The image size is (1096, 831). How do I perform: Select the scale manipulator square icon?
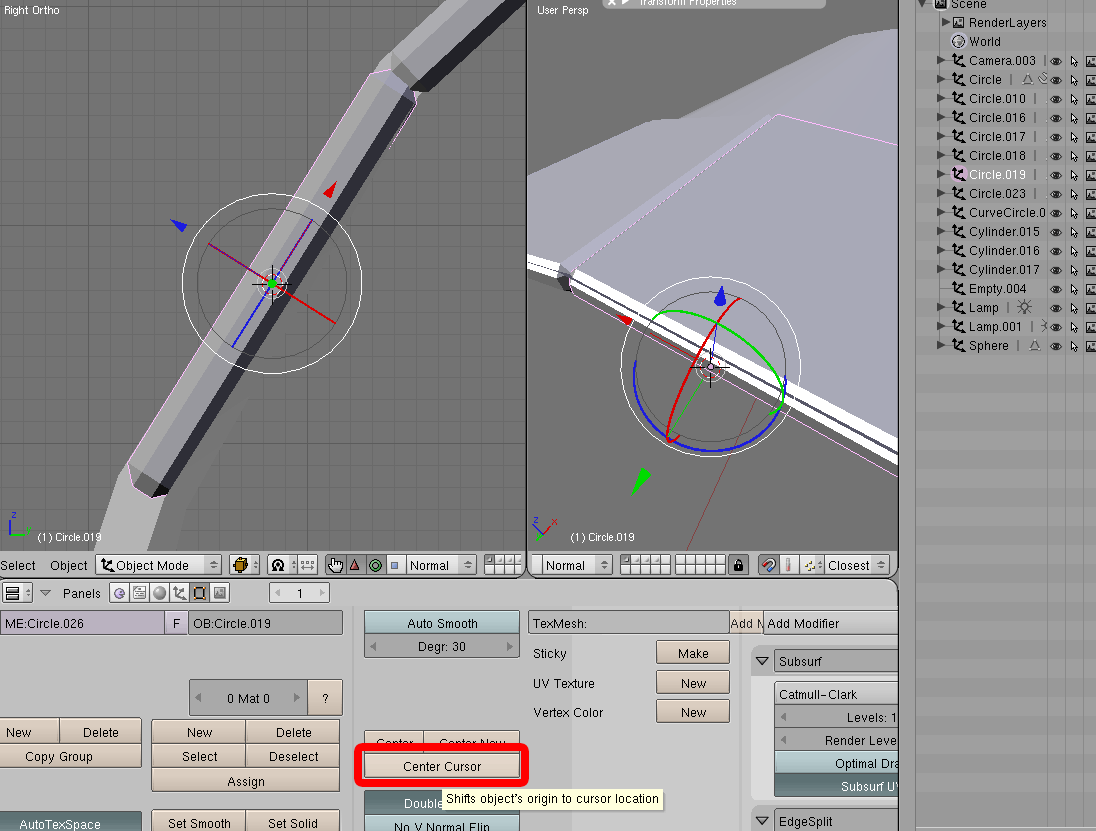click(x=394, y=565)
